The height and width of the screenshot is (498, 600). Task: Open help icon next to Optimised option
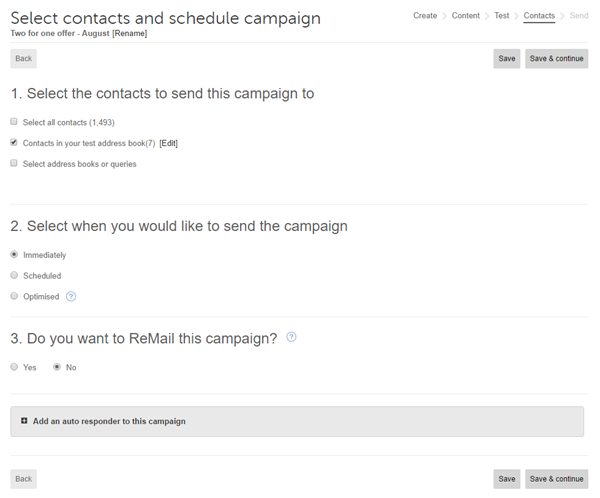[x=71, y=297]
